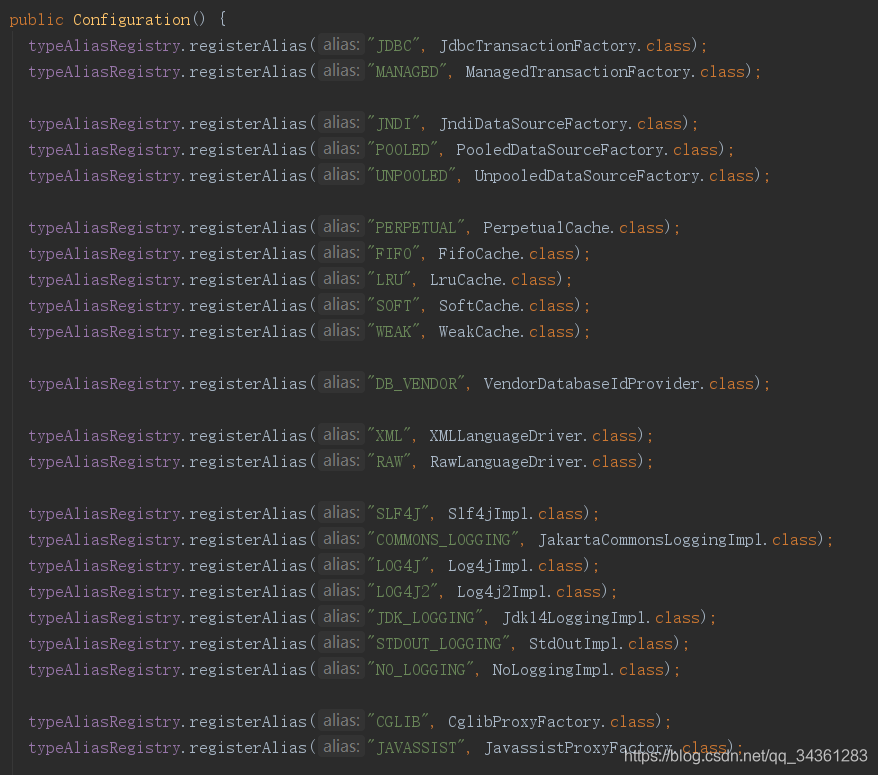This screenshot has height=775, width=878.
Task: Click typeAliasRegistry on the CGLIB line
Action: coord(104,722)
